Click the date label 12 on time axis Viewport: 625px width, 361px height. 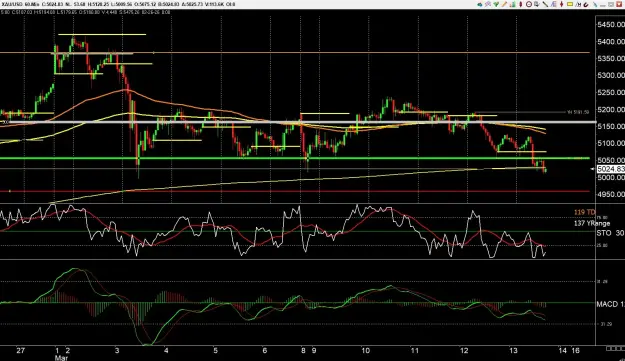464,351
